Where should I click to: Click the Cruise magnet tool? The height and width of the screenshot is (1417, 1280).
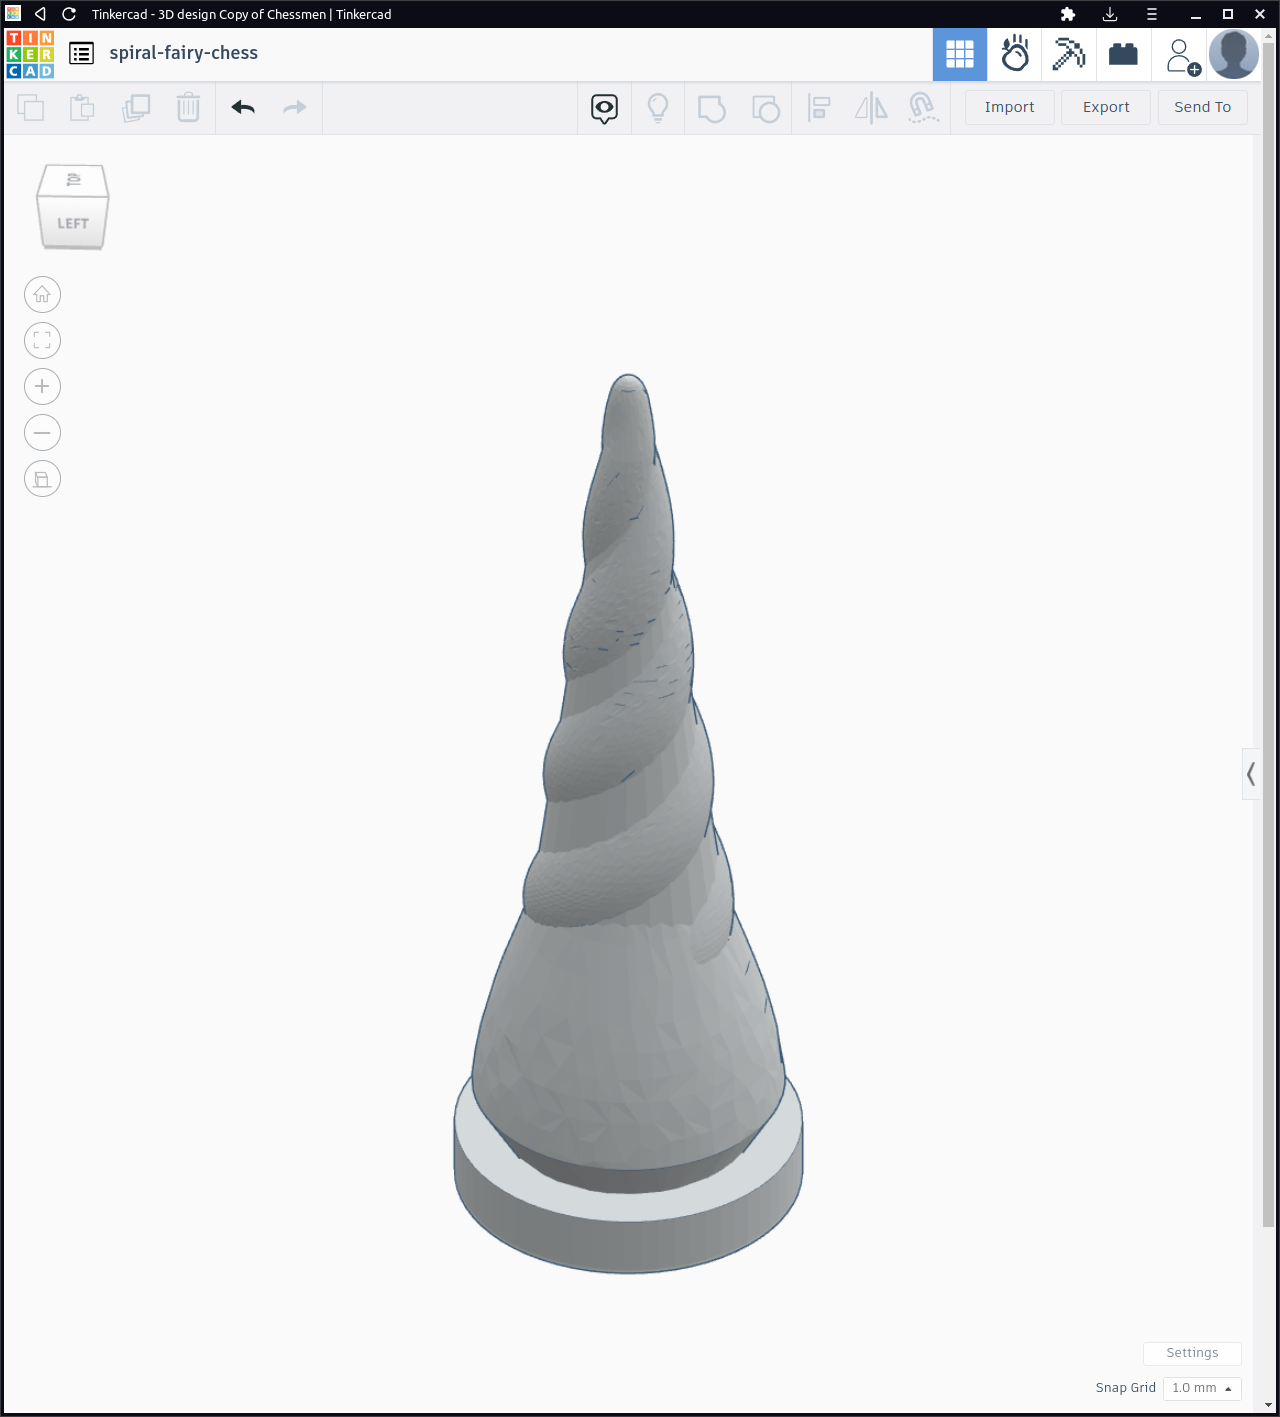click(x=923, y=108)
